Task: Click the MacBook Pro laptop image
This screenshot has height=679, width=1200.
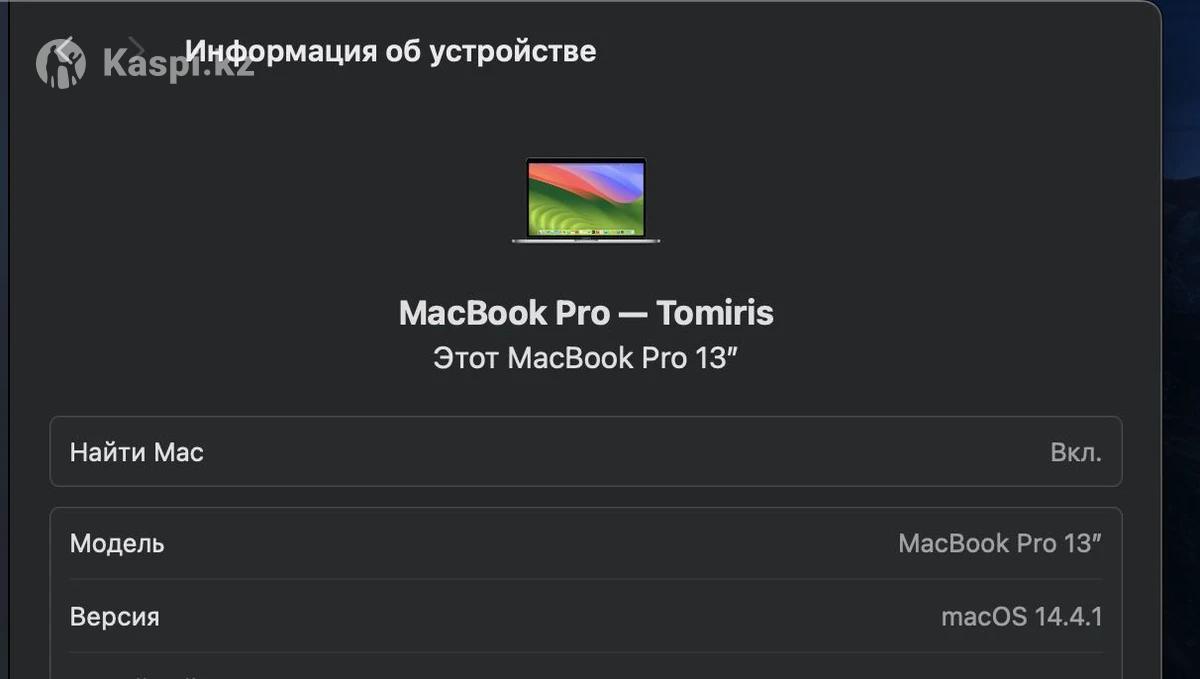Action: coord(586,200)
